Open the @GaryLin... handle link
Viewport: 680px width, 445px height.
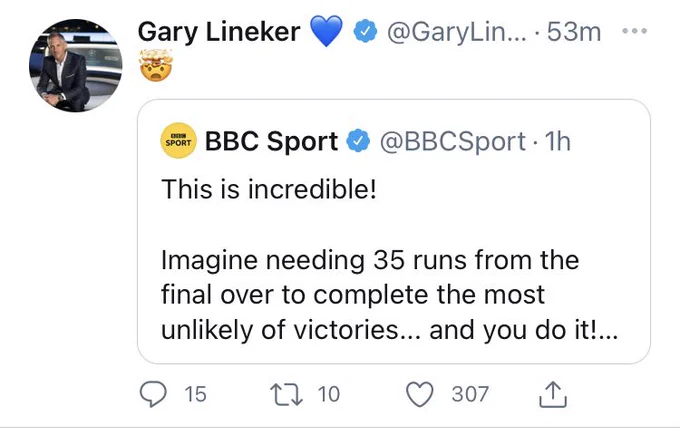pyautogui.click(x=457, y=32)
